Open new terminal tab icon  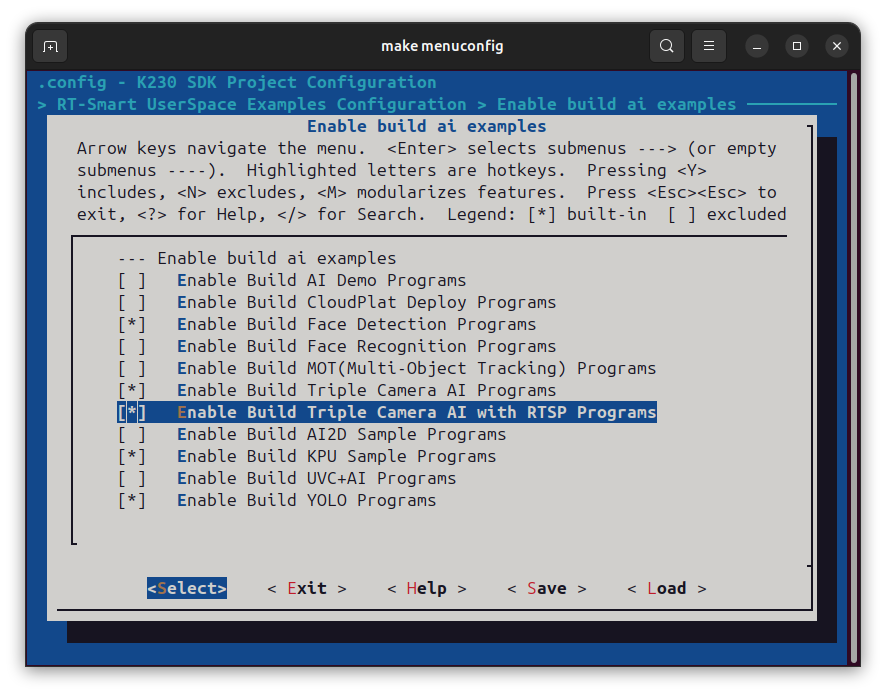tap(50, 46)
